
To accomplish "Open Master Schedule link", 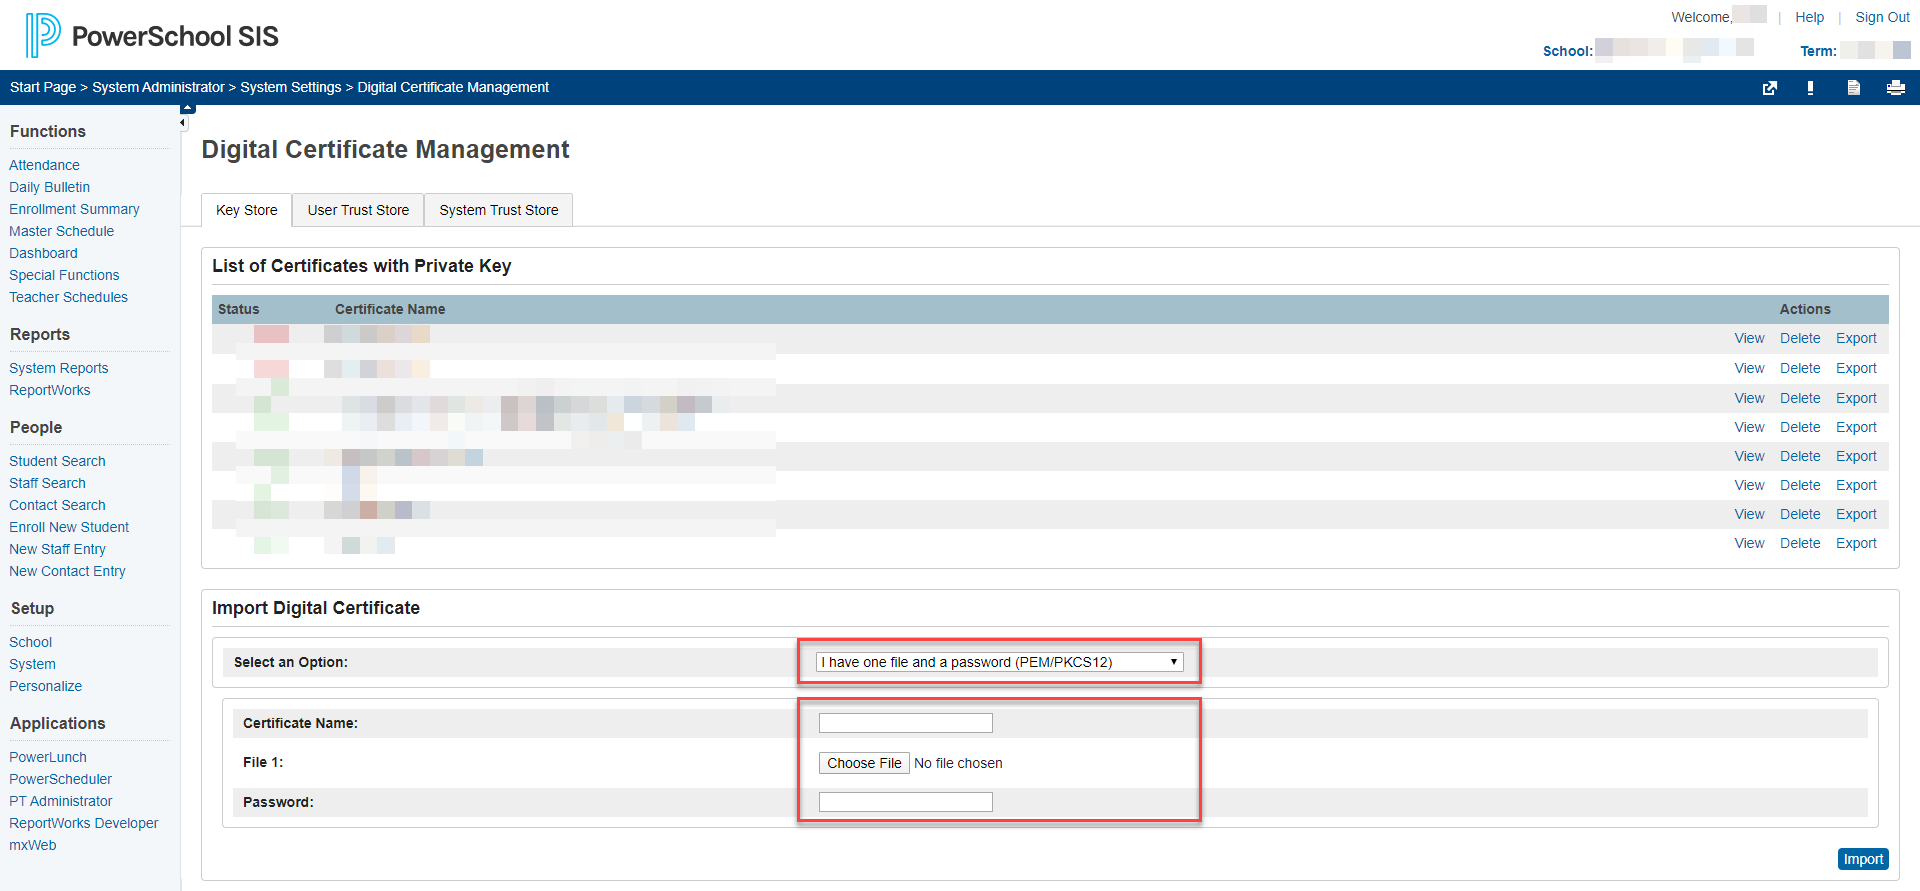I will coord(61,231).
